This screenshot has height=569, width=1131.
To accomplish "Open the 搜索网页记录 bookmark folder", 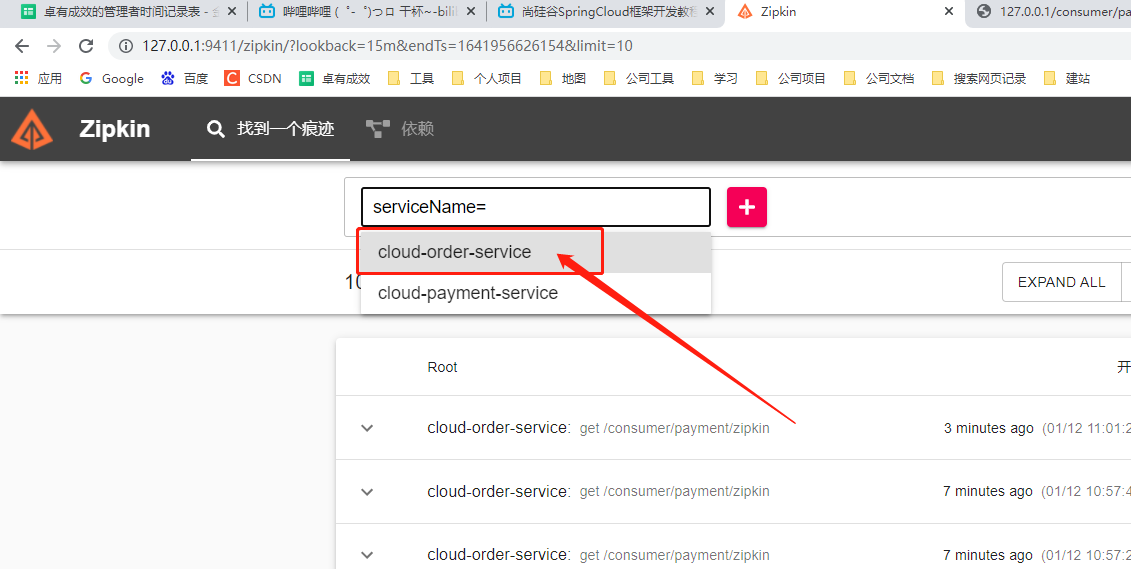I will point(979,79).
